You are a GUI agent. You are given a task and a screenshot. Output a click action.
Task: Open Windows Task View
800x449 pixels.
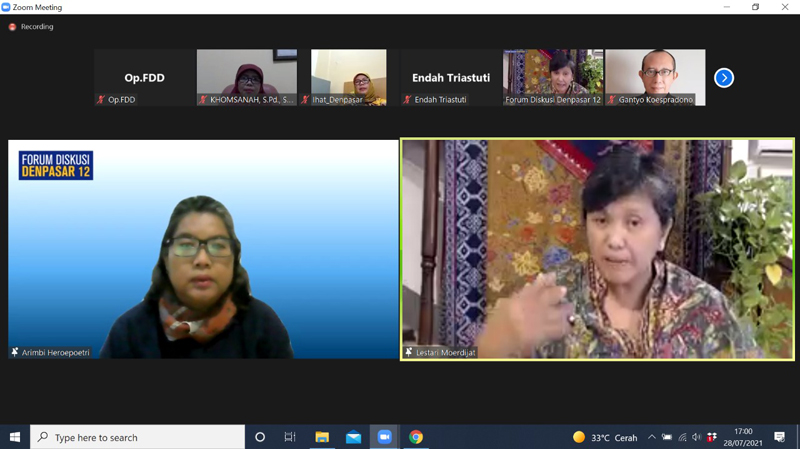[x=290, y=437]
